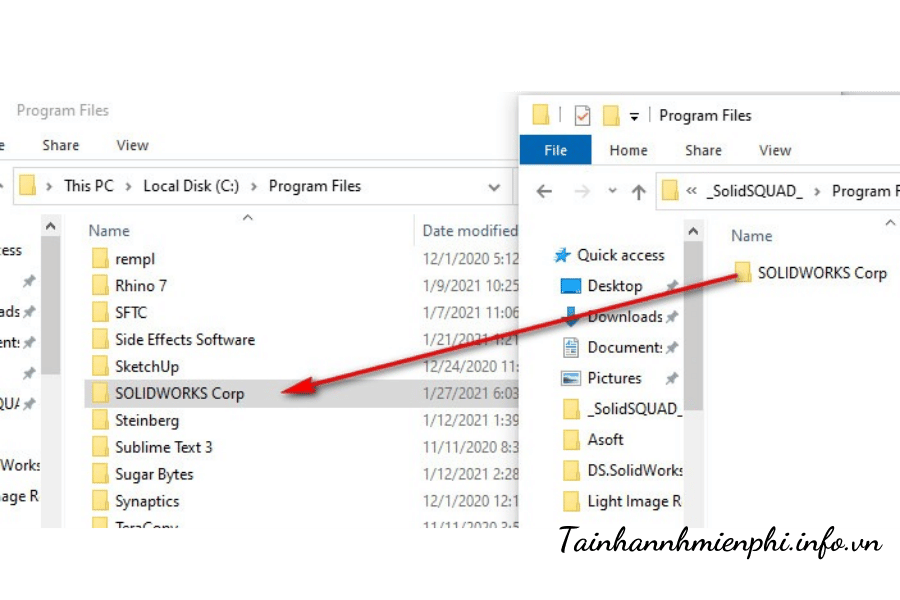
Task: Expand the Local Disk (C:) breadcrumb chevron
Action: coord(254,186)
